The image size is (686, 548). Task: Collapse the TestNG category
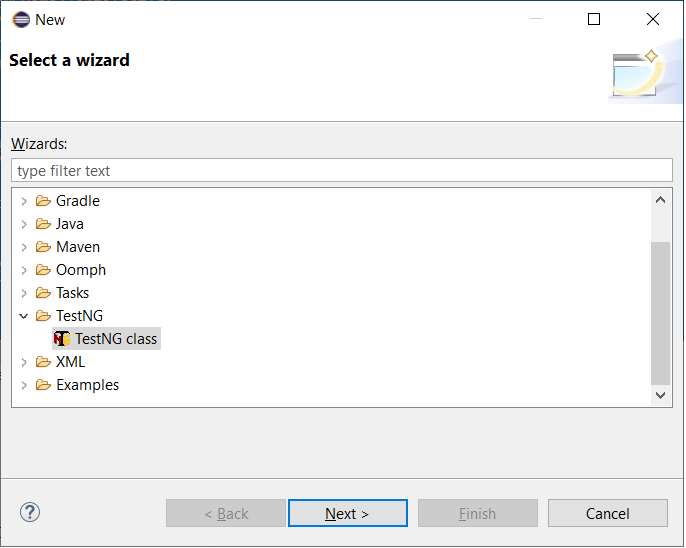(x=24, y=316)
